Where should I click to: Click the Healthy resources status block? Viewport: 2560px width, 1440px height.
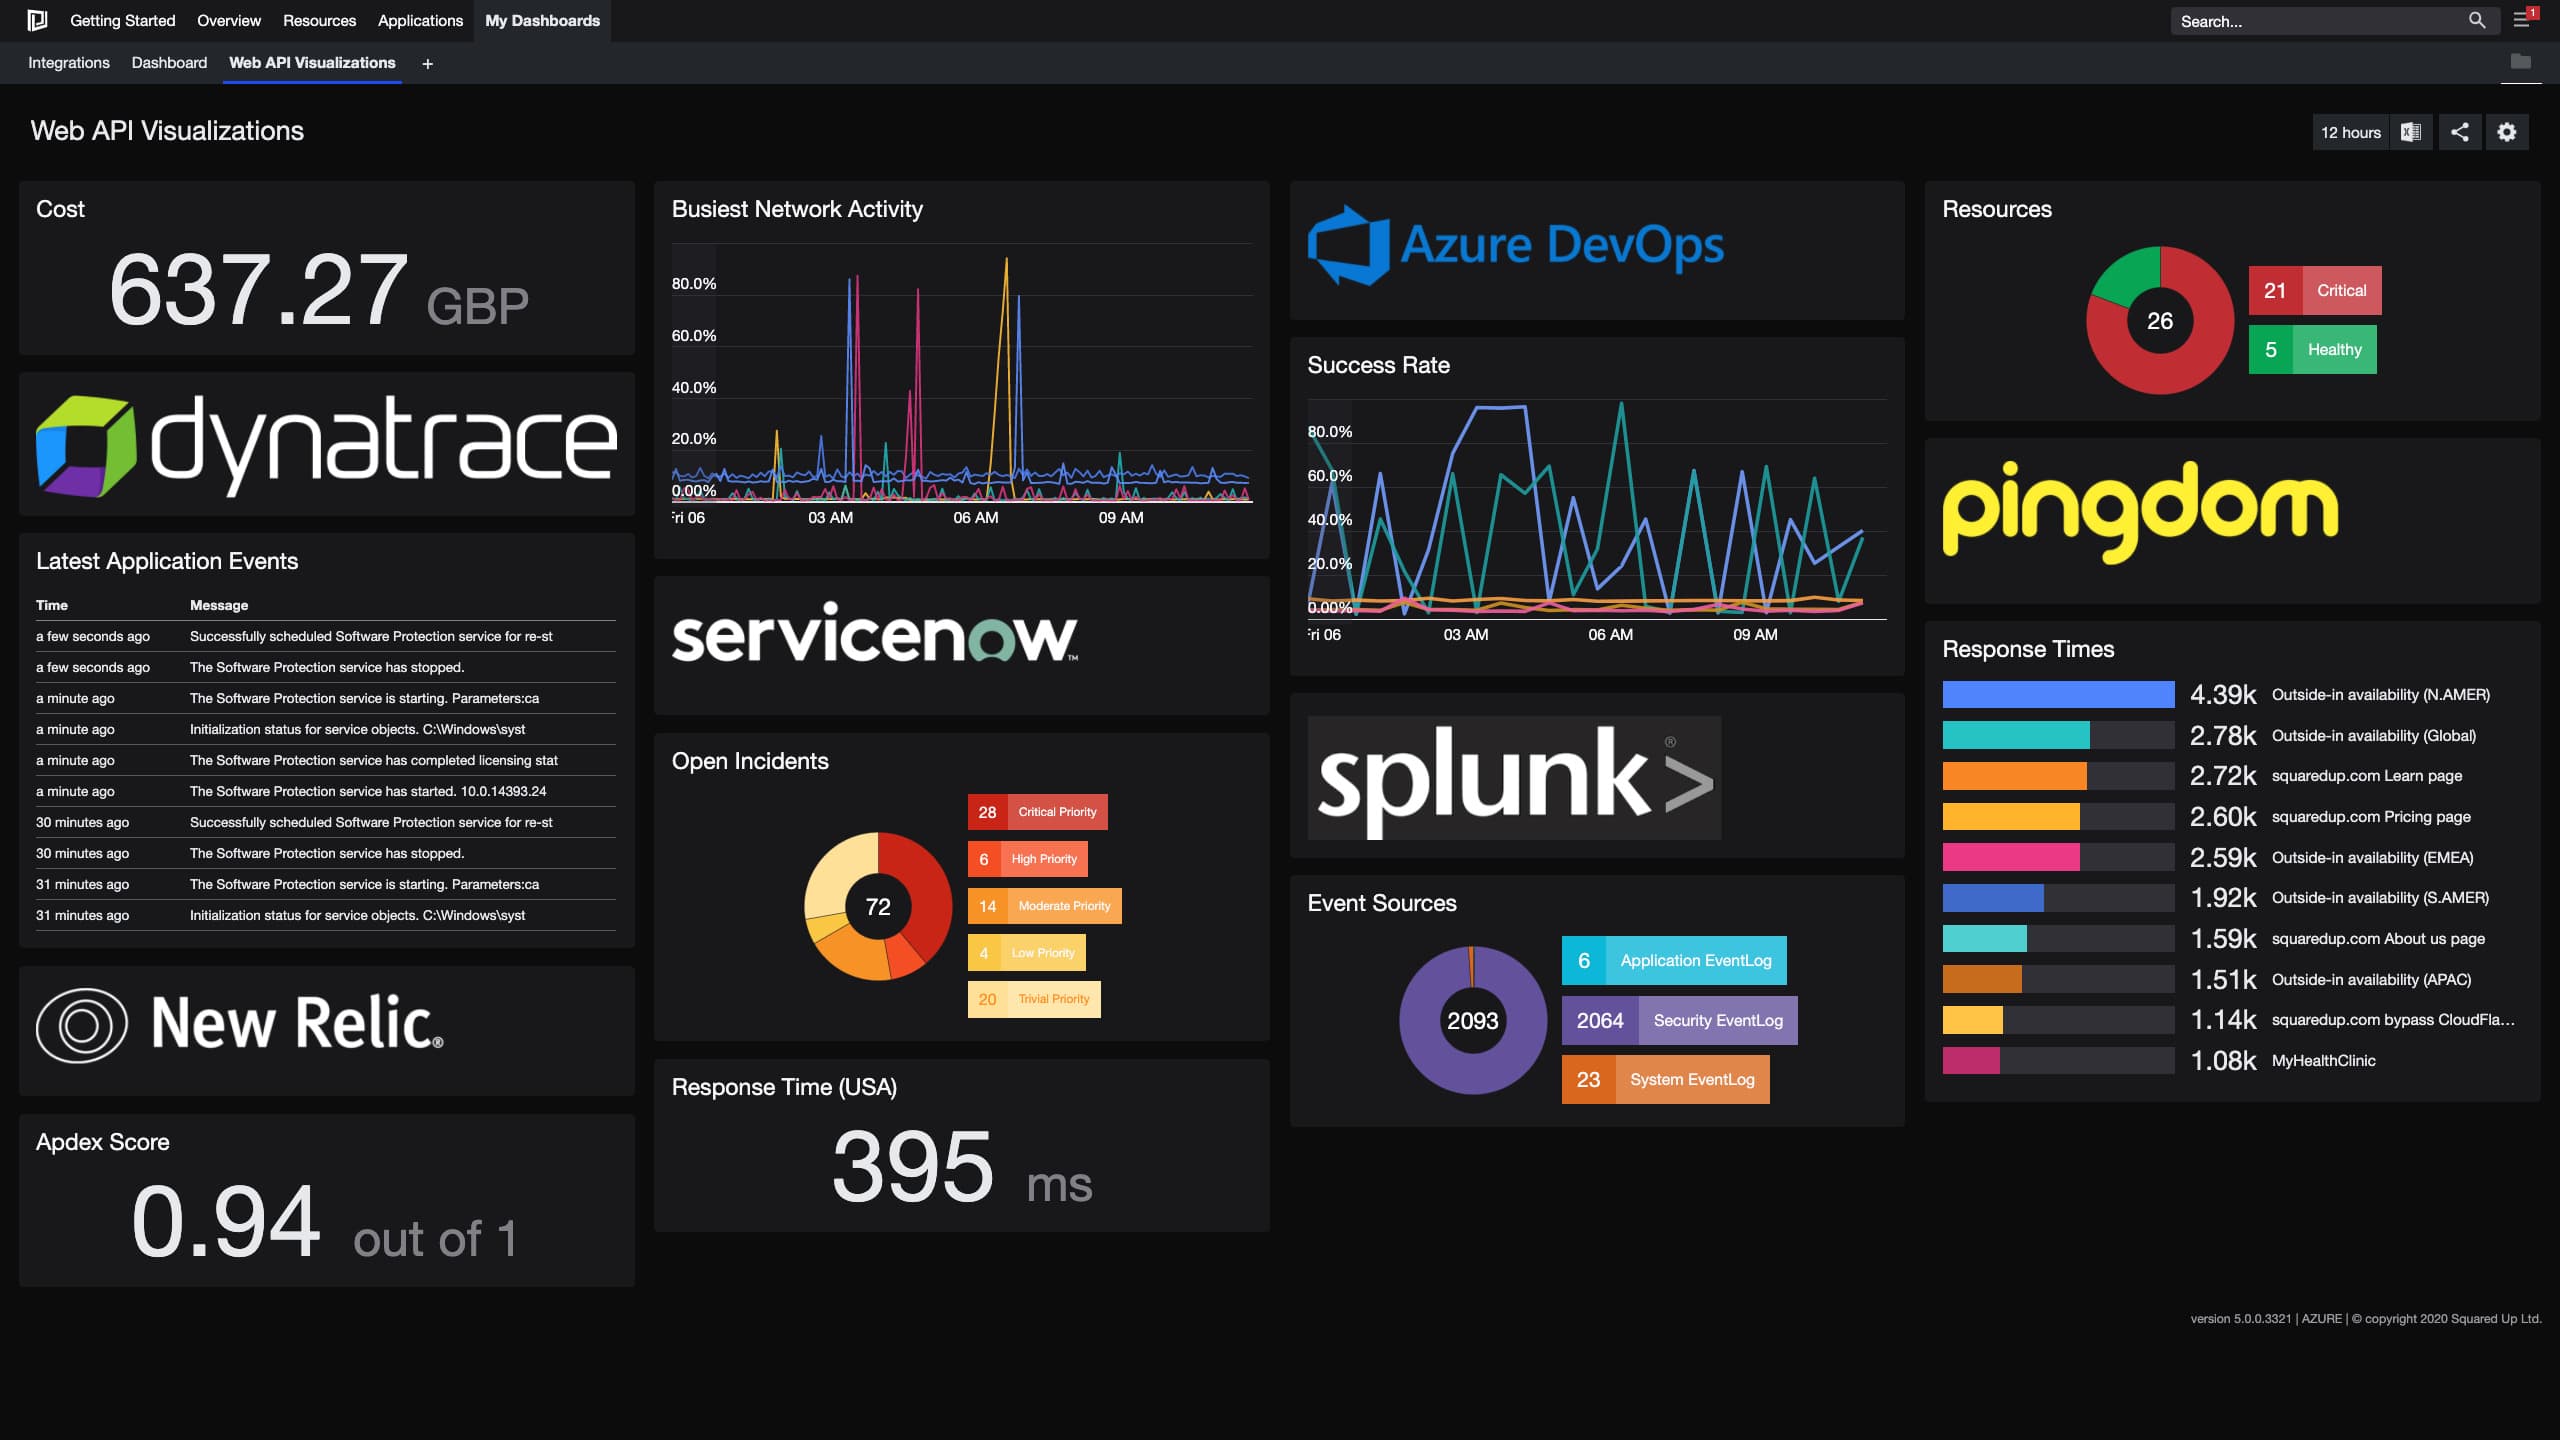click(x=2312, y=350)
